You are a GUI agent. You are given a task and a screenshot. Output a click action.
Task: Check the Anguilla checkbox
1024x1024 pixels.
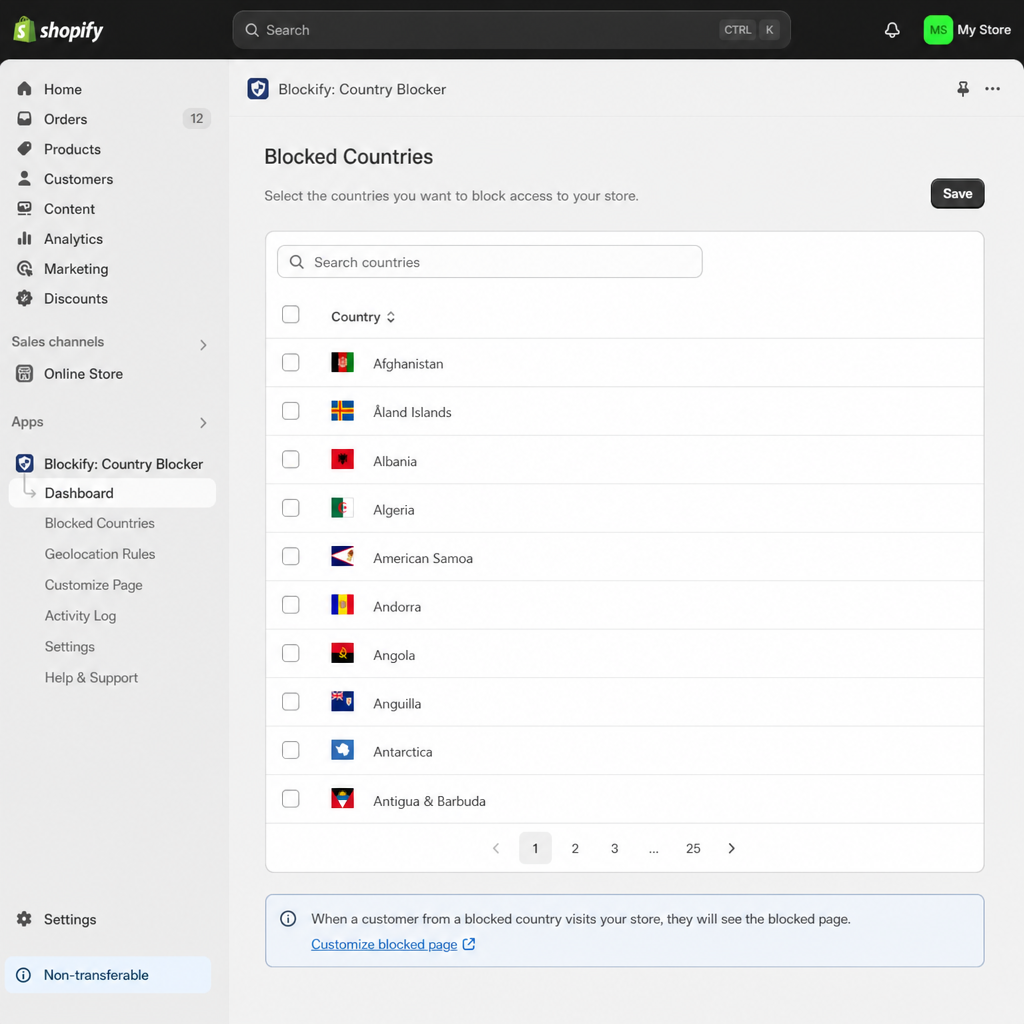tap(291, 701)
